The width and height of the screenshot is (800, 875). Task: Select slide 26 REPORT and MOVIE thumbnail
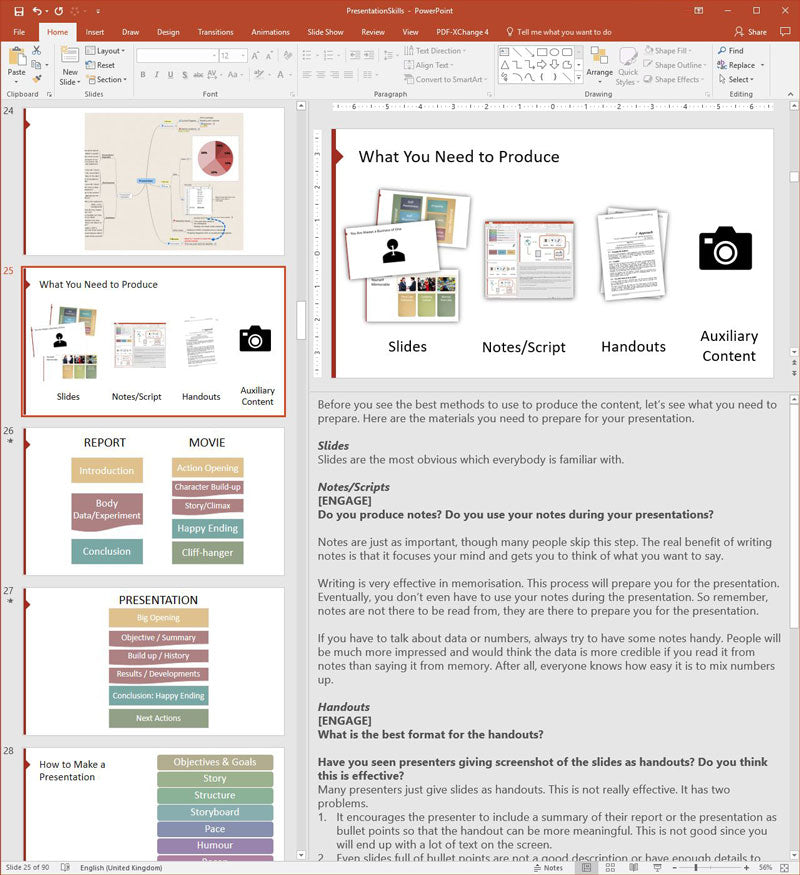154,501
